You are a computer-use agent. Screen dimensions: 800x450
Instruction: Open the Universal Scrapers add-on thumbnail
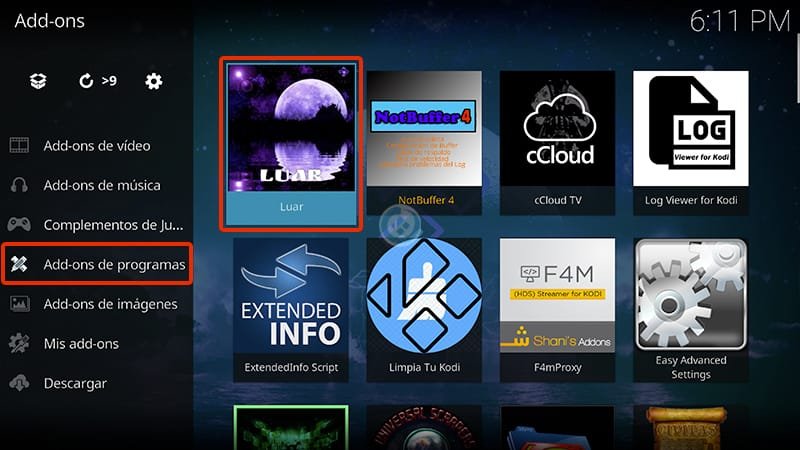[x=424, y=428]
